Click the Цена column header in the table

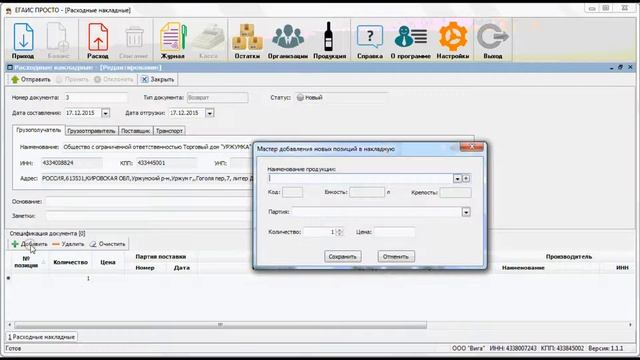(x=108, y=262)
